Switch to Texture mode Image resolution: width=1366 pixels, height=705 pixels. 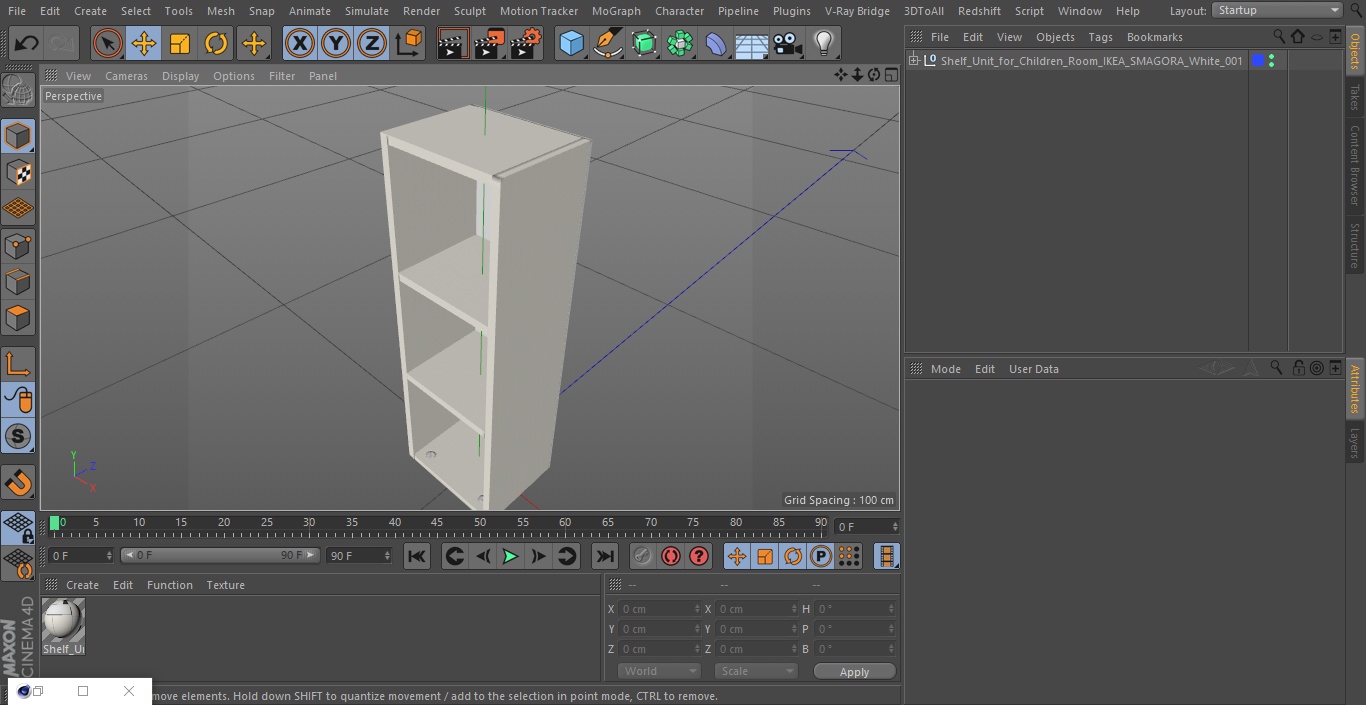coord(18,172)
